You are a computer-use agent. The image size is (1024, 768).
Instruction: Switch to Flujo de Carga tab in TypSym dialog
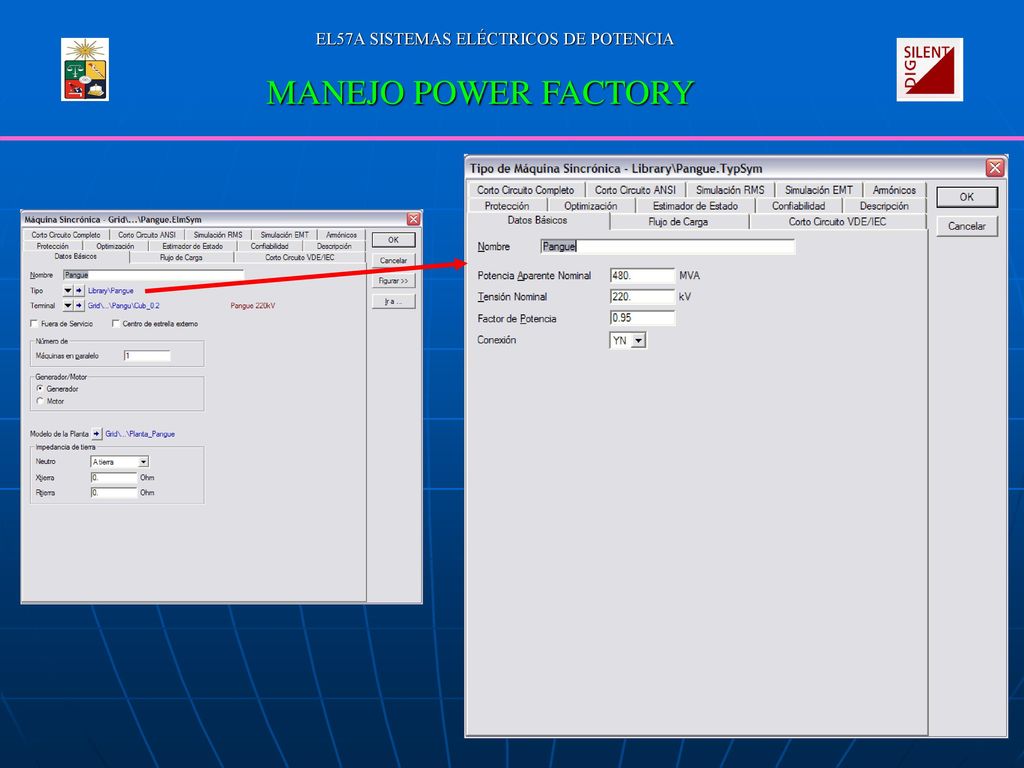click(x=679, y=222)
